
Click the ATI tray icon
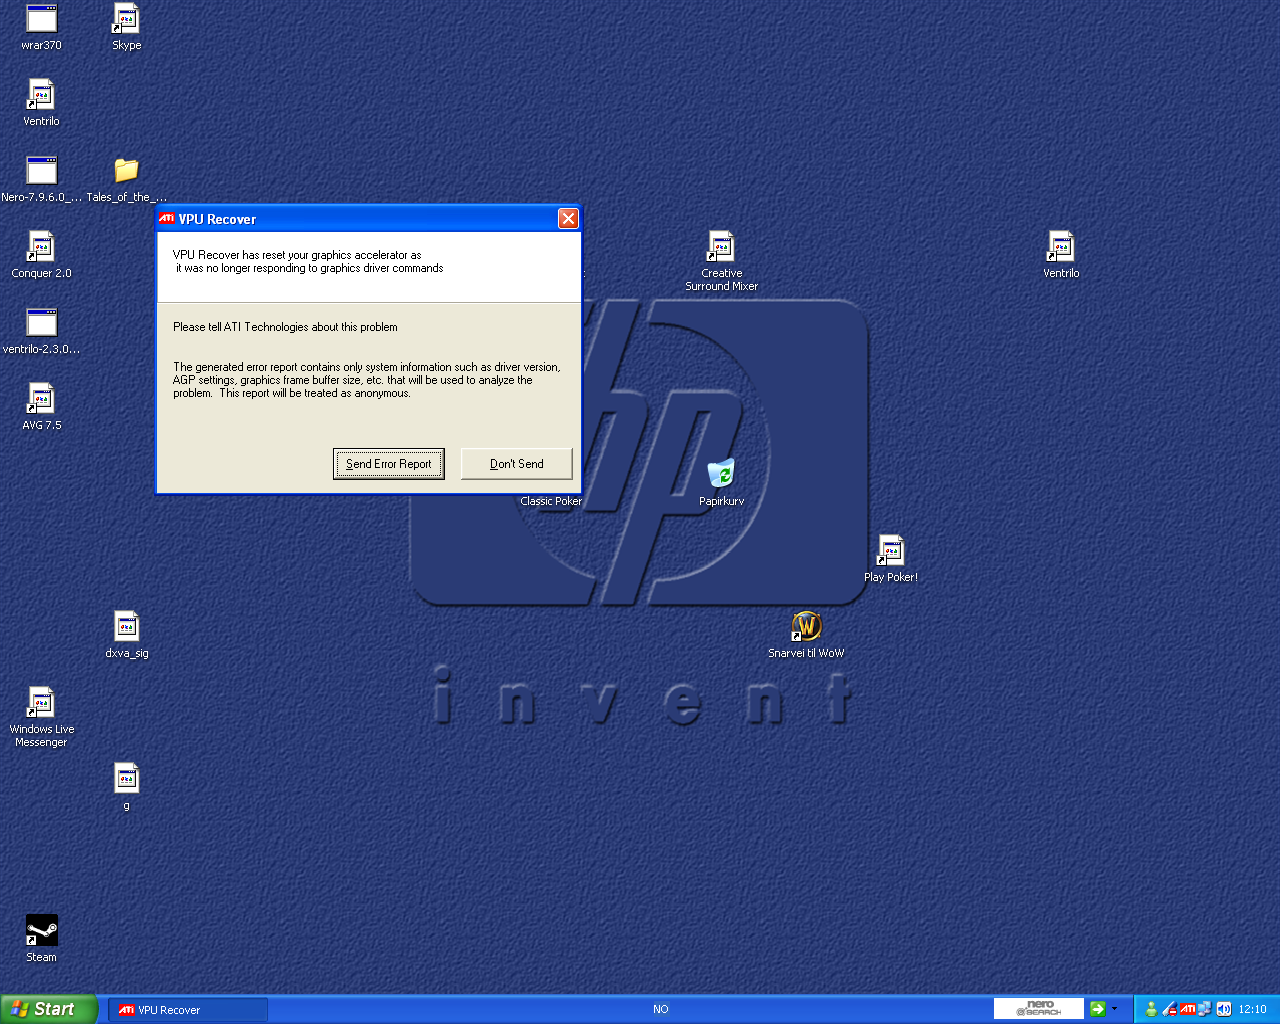point(1187,1010)
